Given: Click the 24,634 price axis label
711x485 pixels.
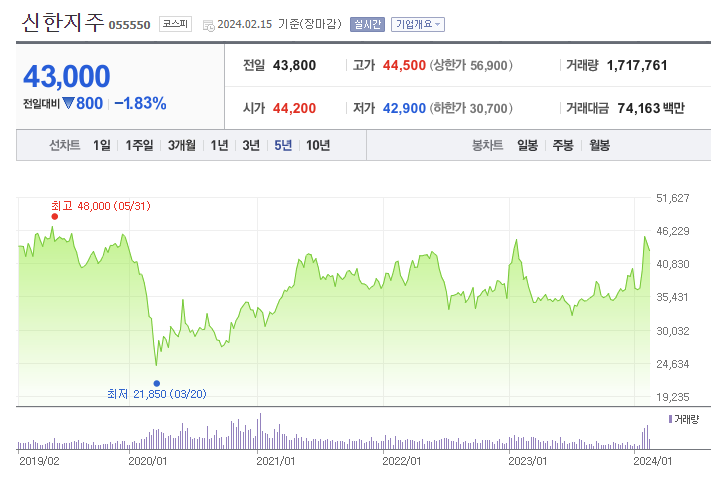Looking at the screenshot, I should point(673,364).
